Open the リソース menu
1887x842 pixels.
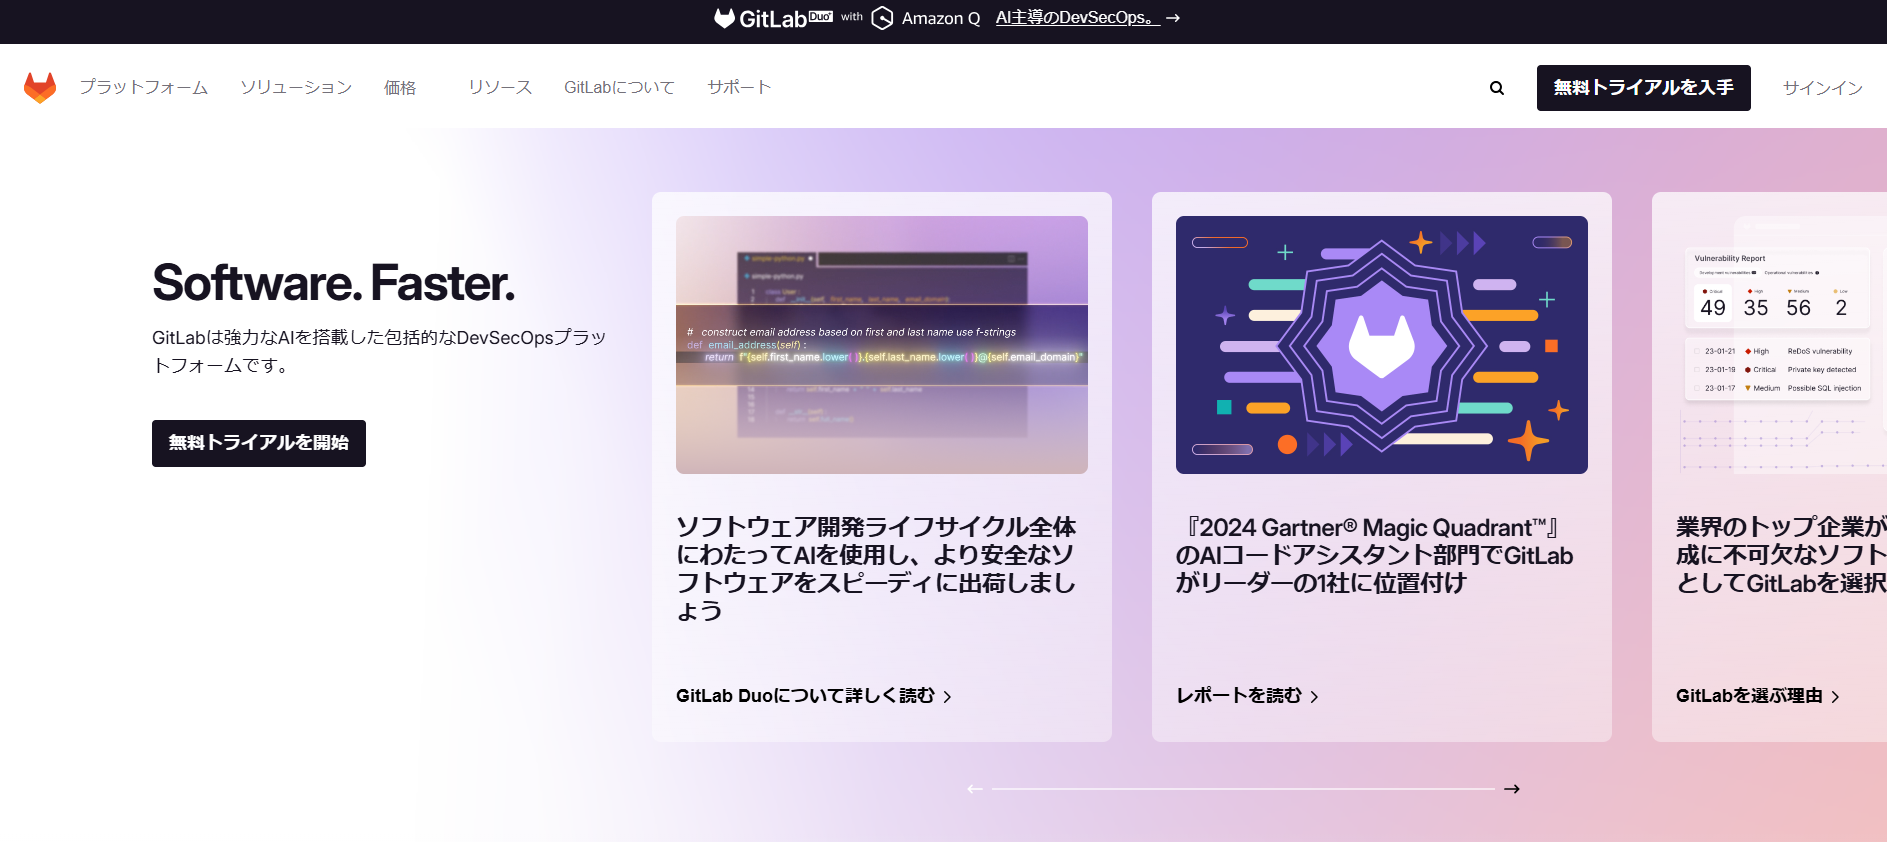coord(500,87)
